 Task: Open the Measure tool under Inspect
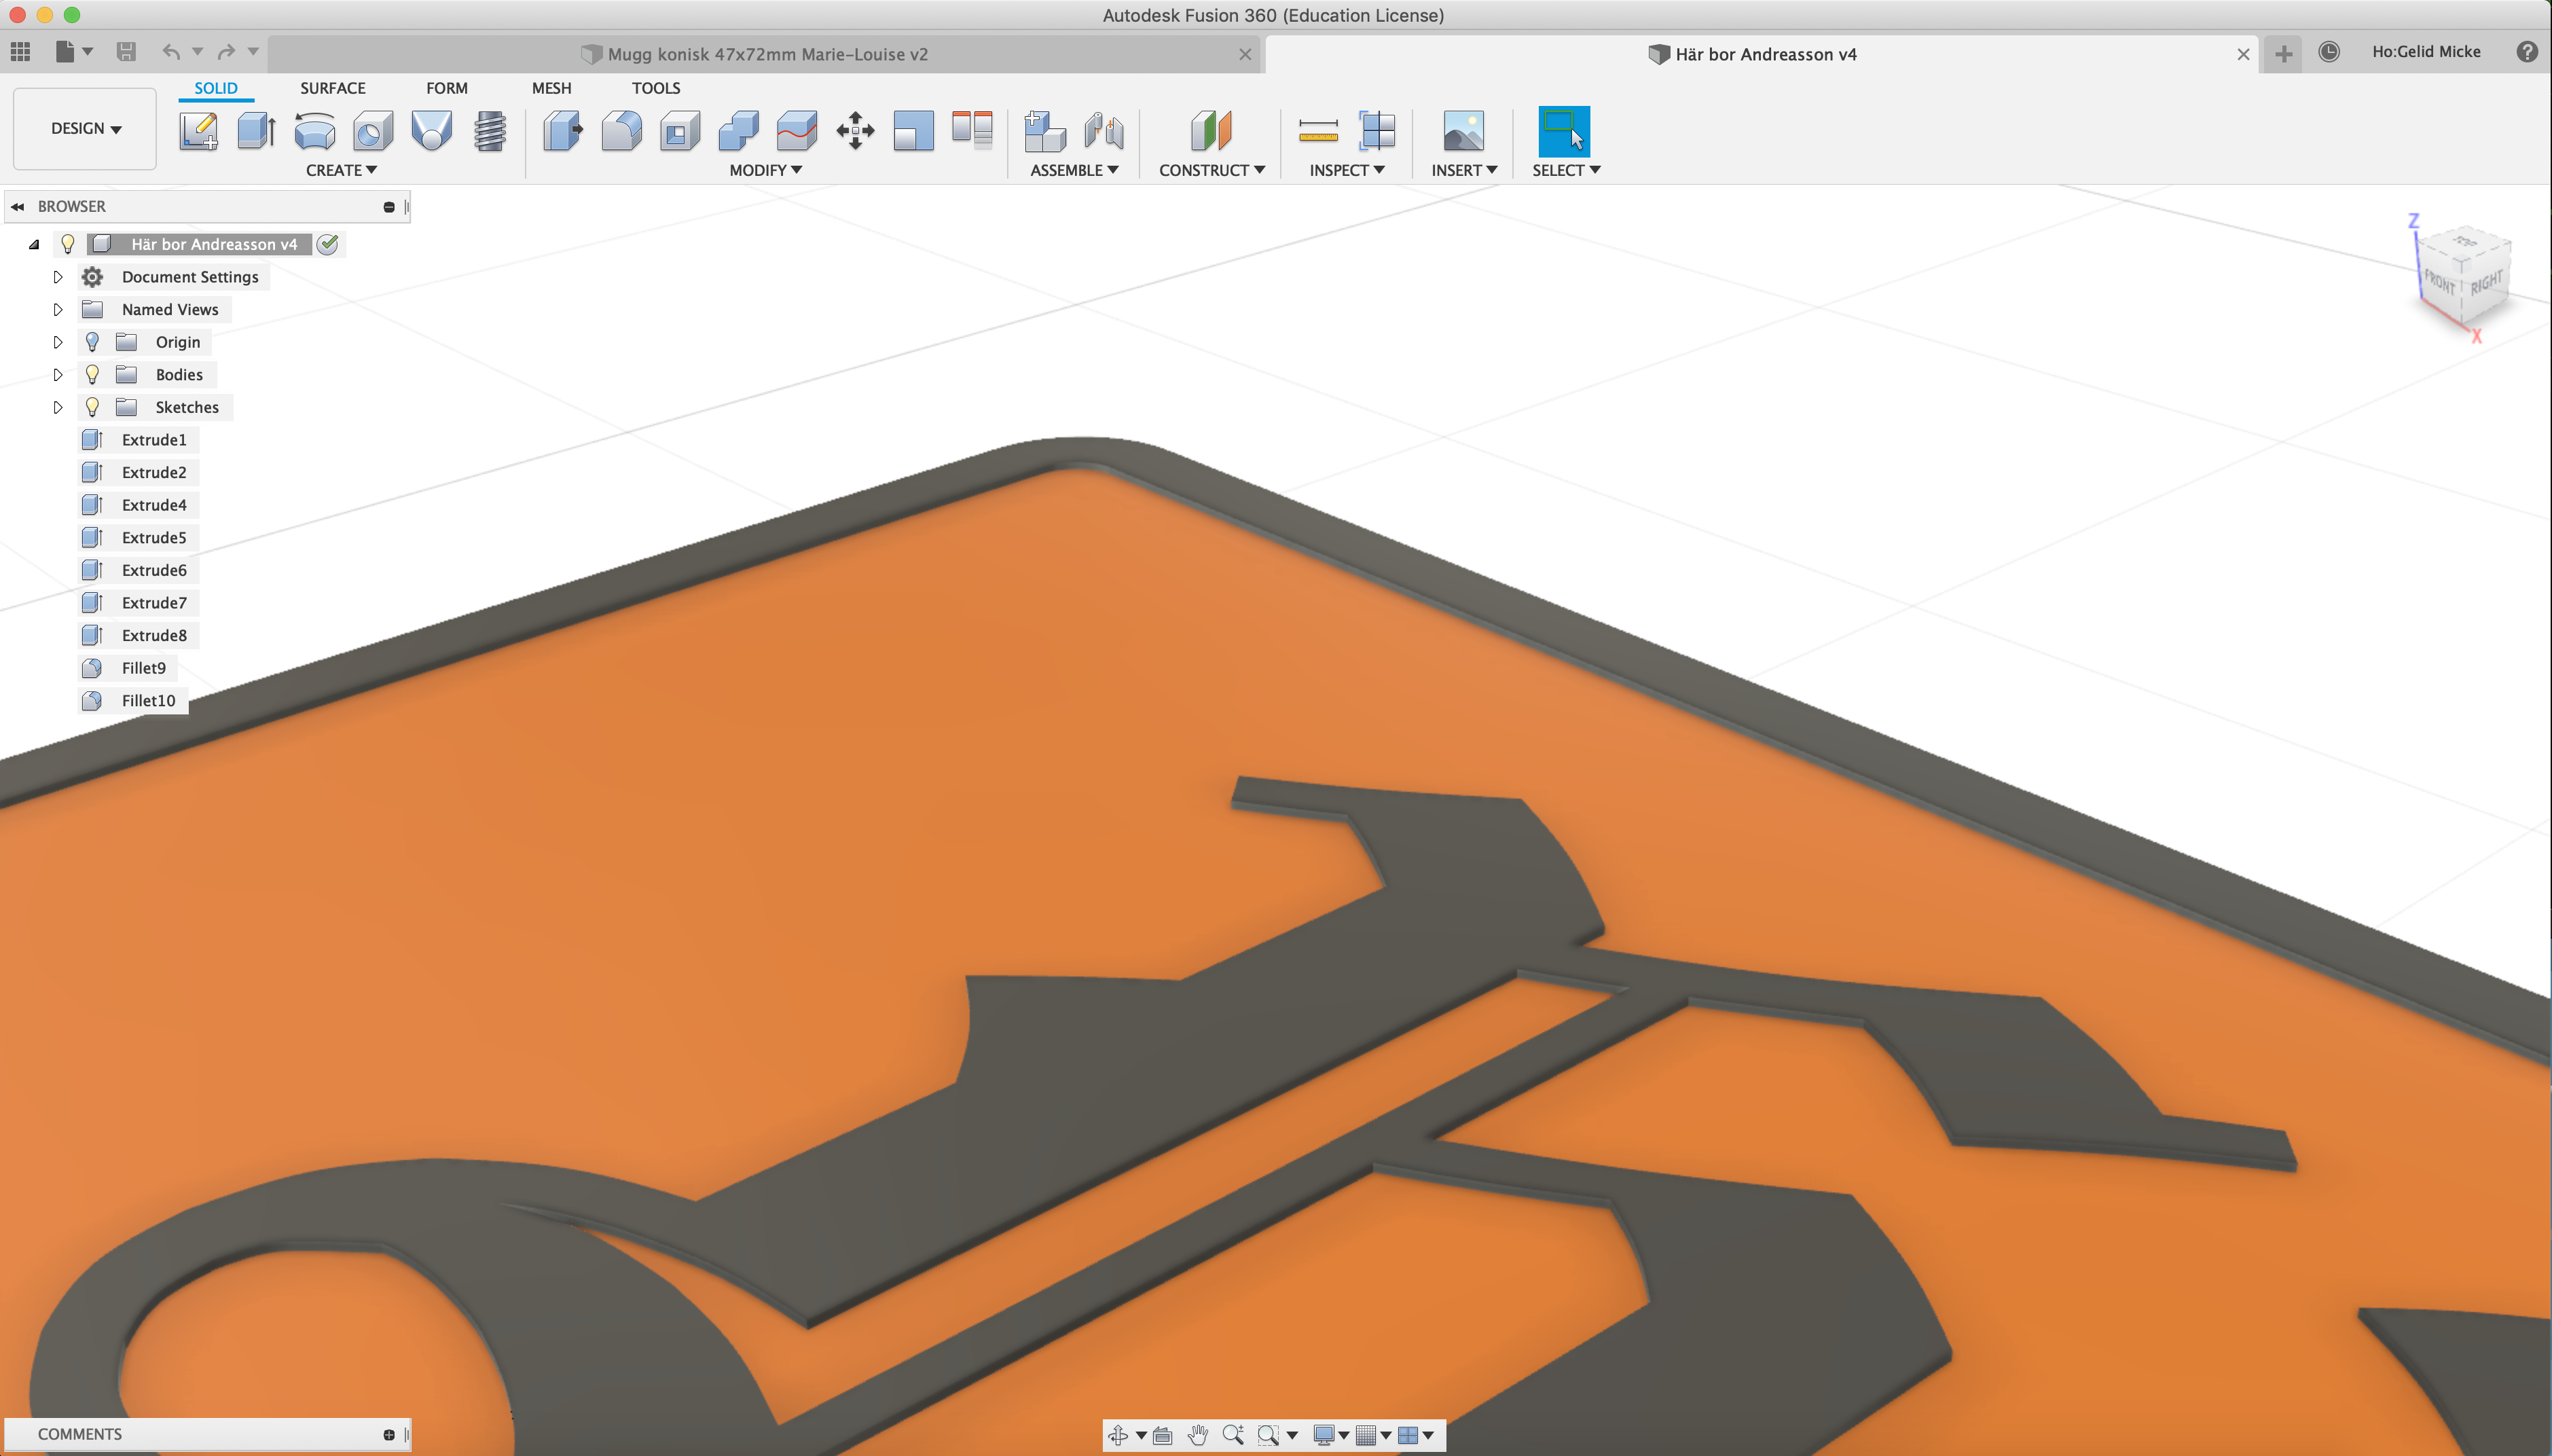[x=1318, y=131]
